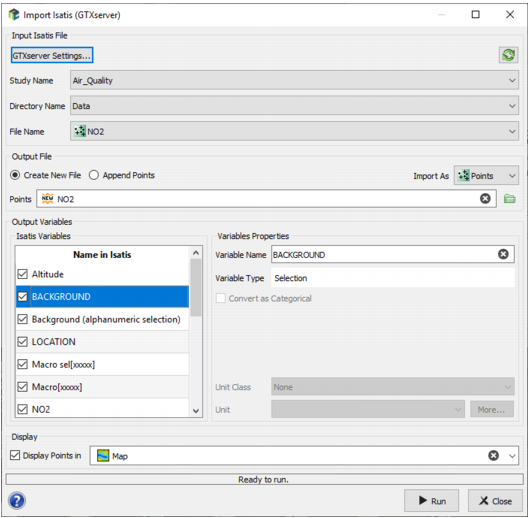Select the Macro sel[xxxxx] row label

click(63, 365)
